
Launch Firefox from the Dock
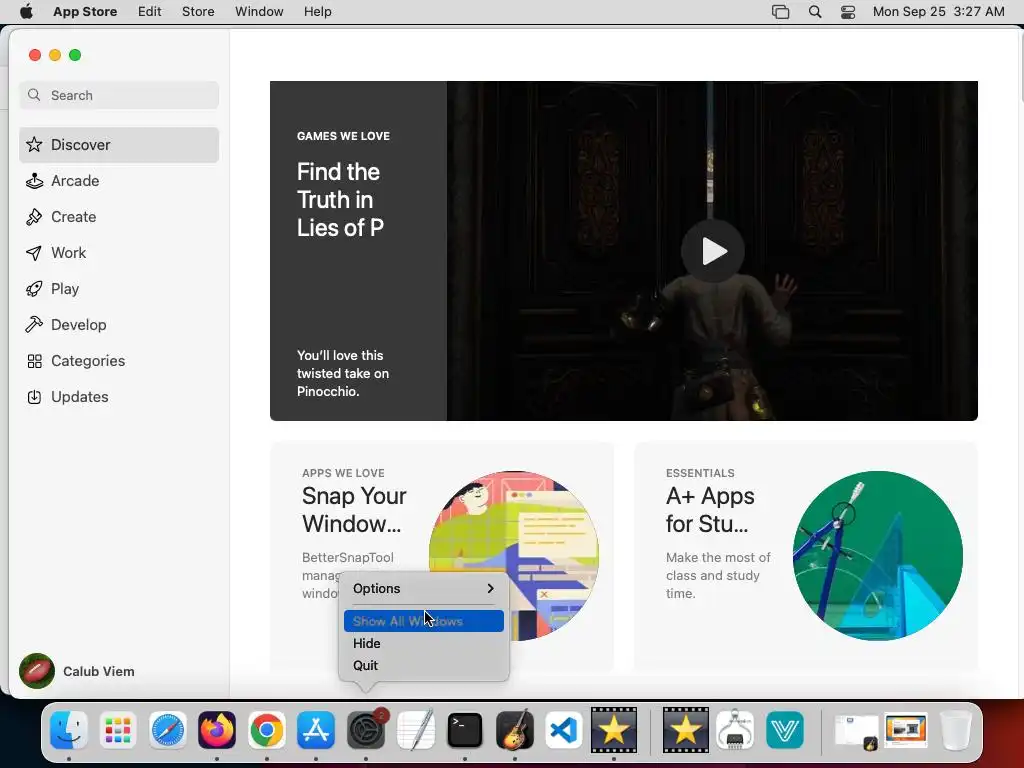point(217,729)
